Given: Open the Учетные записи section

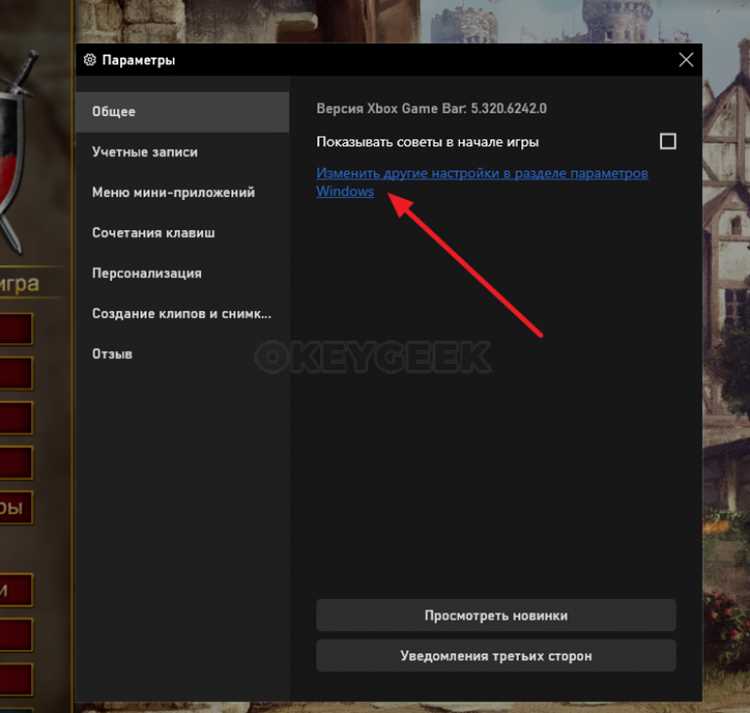Looking at the screenshot, I should [183, 152].
